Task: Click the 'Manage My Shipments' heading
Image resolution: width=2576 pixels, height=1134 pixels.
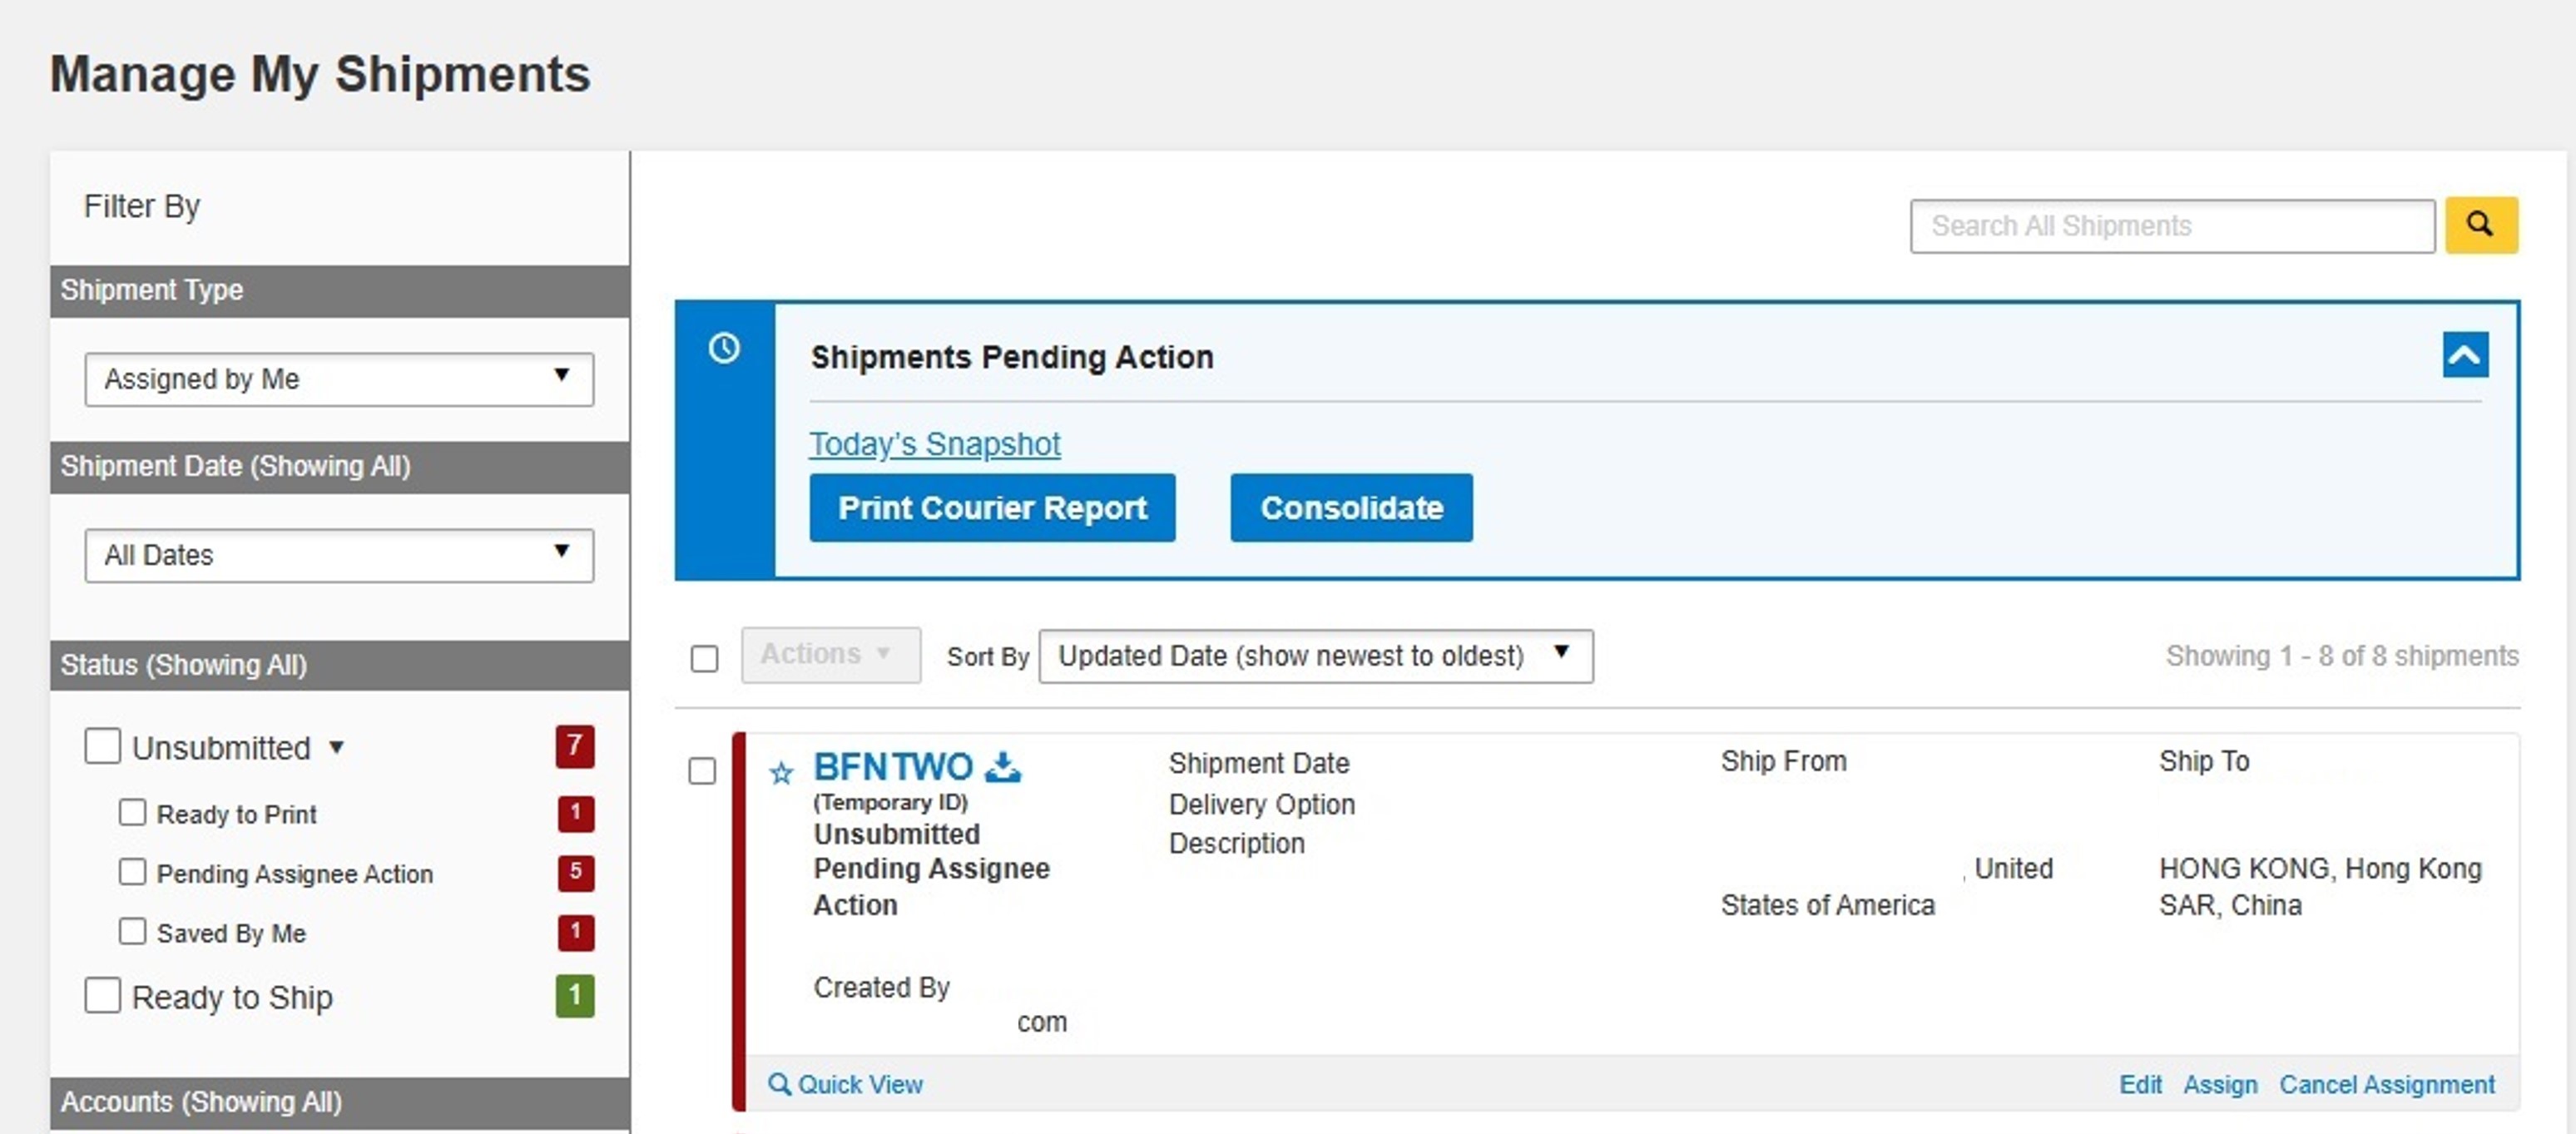Action: point(320,75)
